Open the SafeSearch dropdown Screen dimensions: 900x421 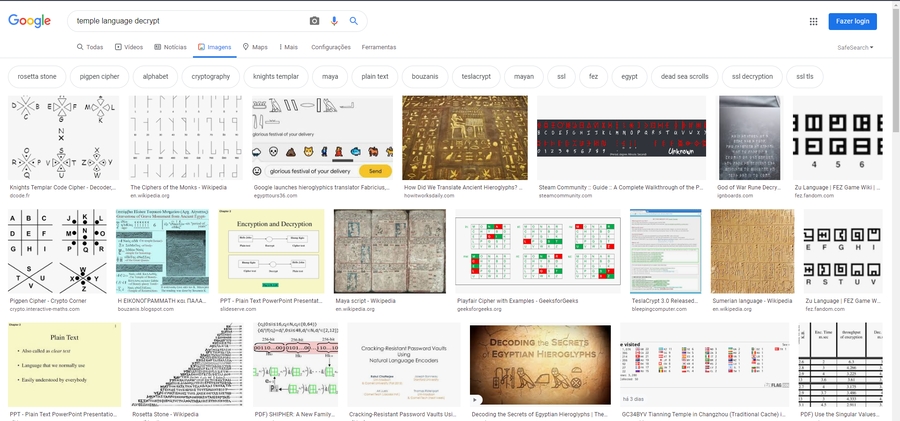[856, 47]
